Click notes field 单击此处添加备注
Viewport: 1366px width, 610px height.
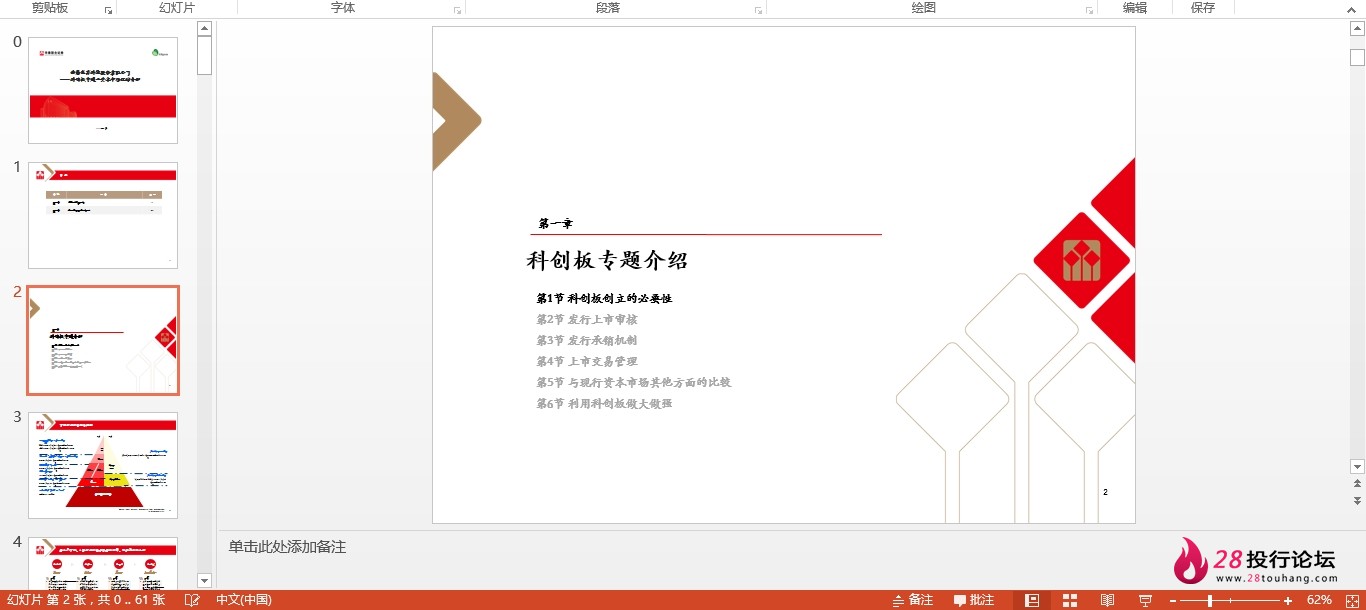pos(287,547)
